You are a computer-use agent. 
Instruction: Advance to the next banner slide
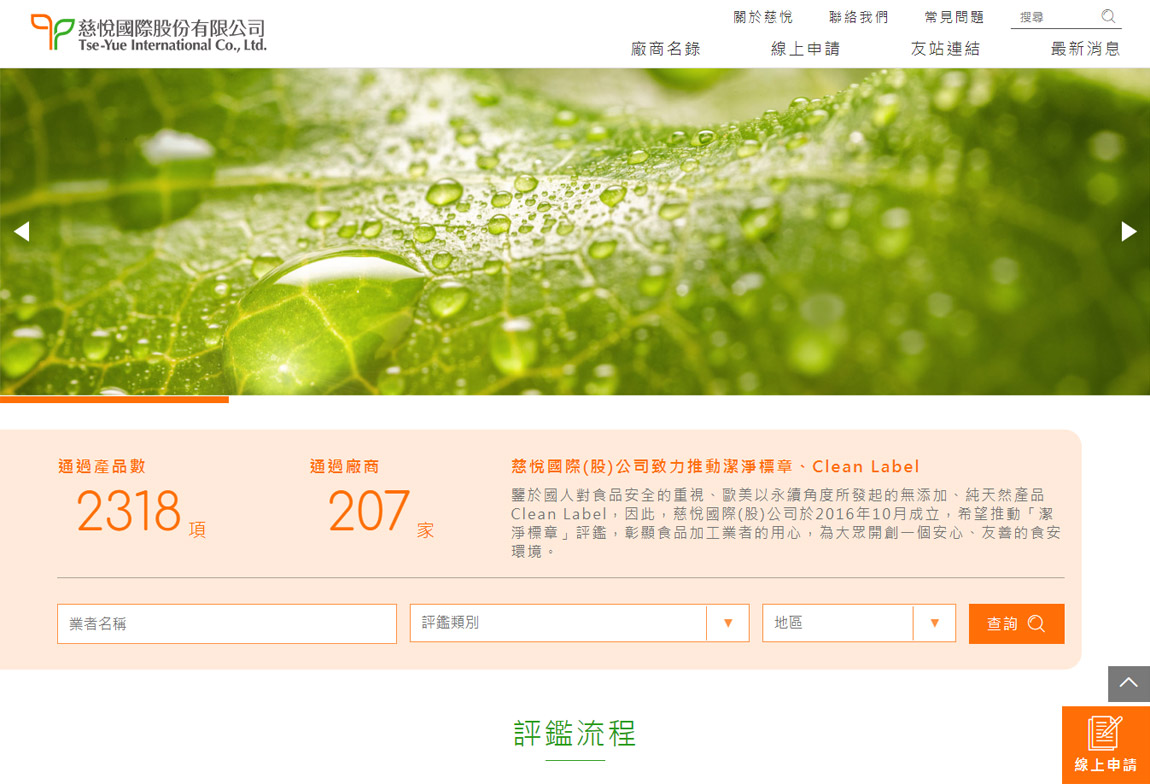(x=1128, y=231)
